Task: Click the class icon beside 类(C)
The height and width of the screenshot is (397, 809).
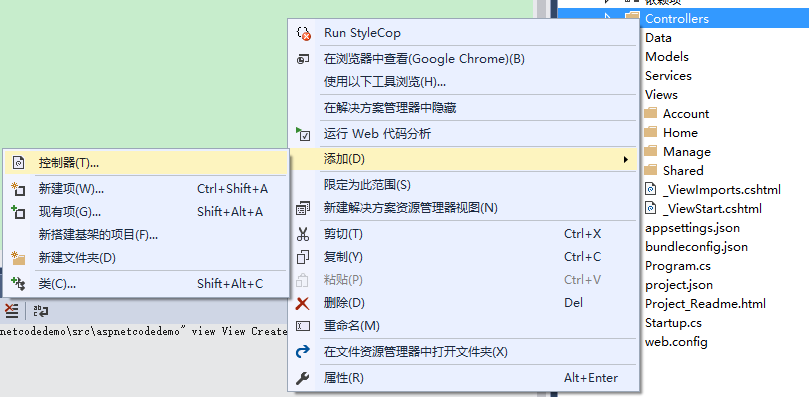Action: click(18, 283)
